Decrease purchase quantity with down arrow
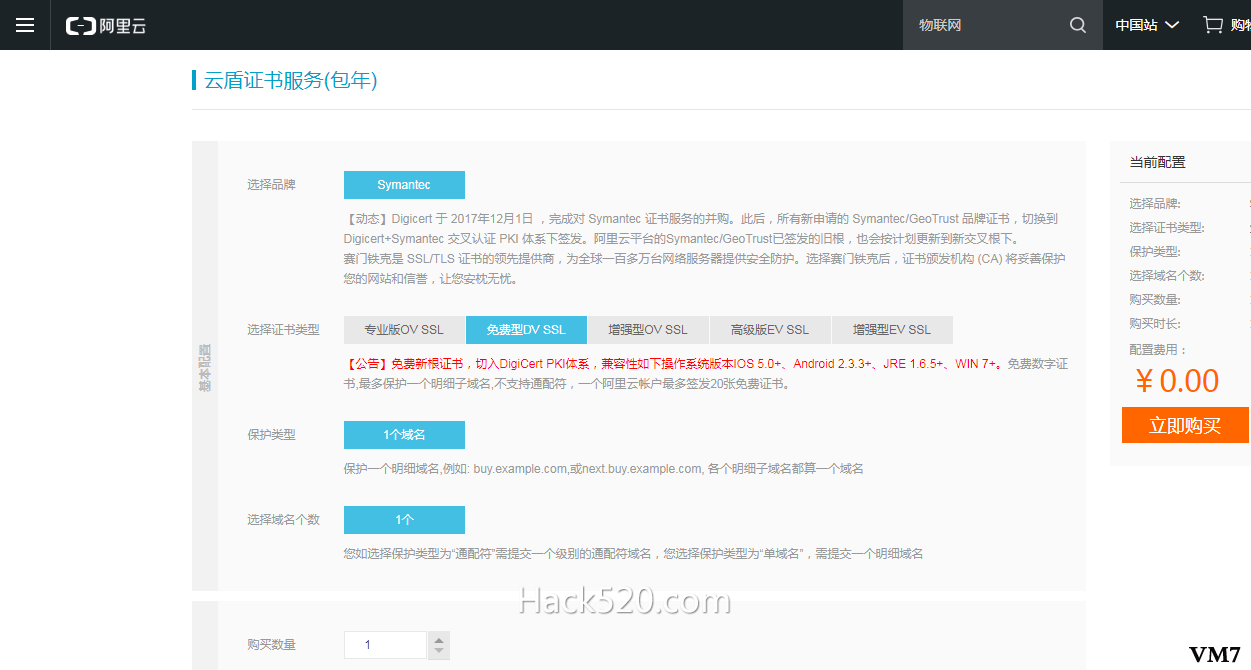The width and height of the screenshot is (1251, 670). click(x=438, y=652)
